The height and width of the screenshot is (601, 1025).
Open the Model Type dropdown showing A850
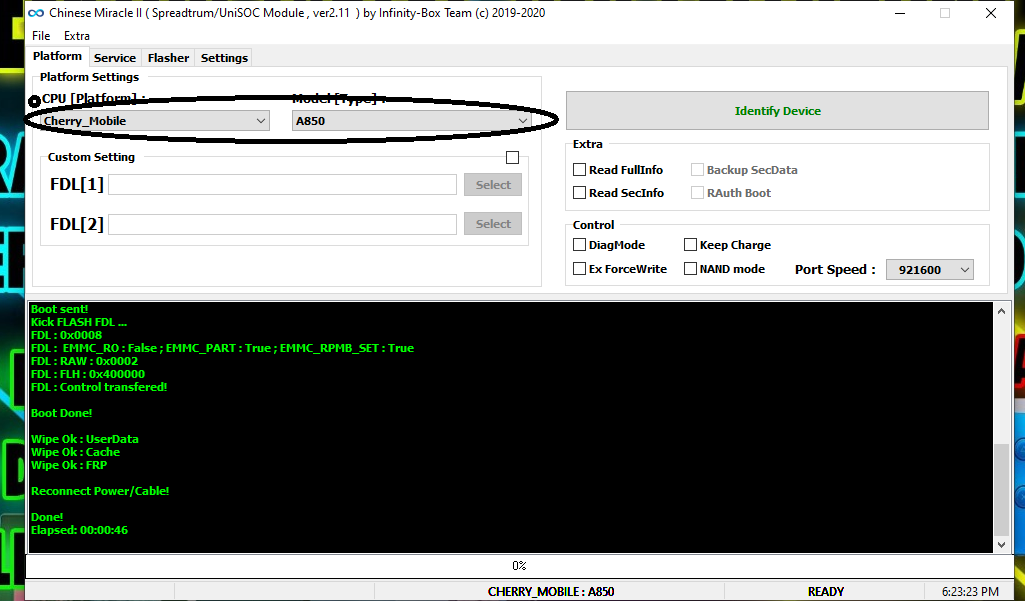(411, 121)
